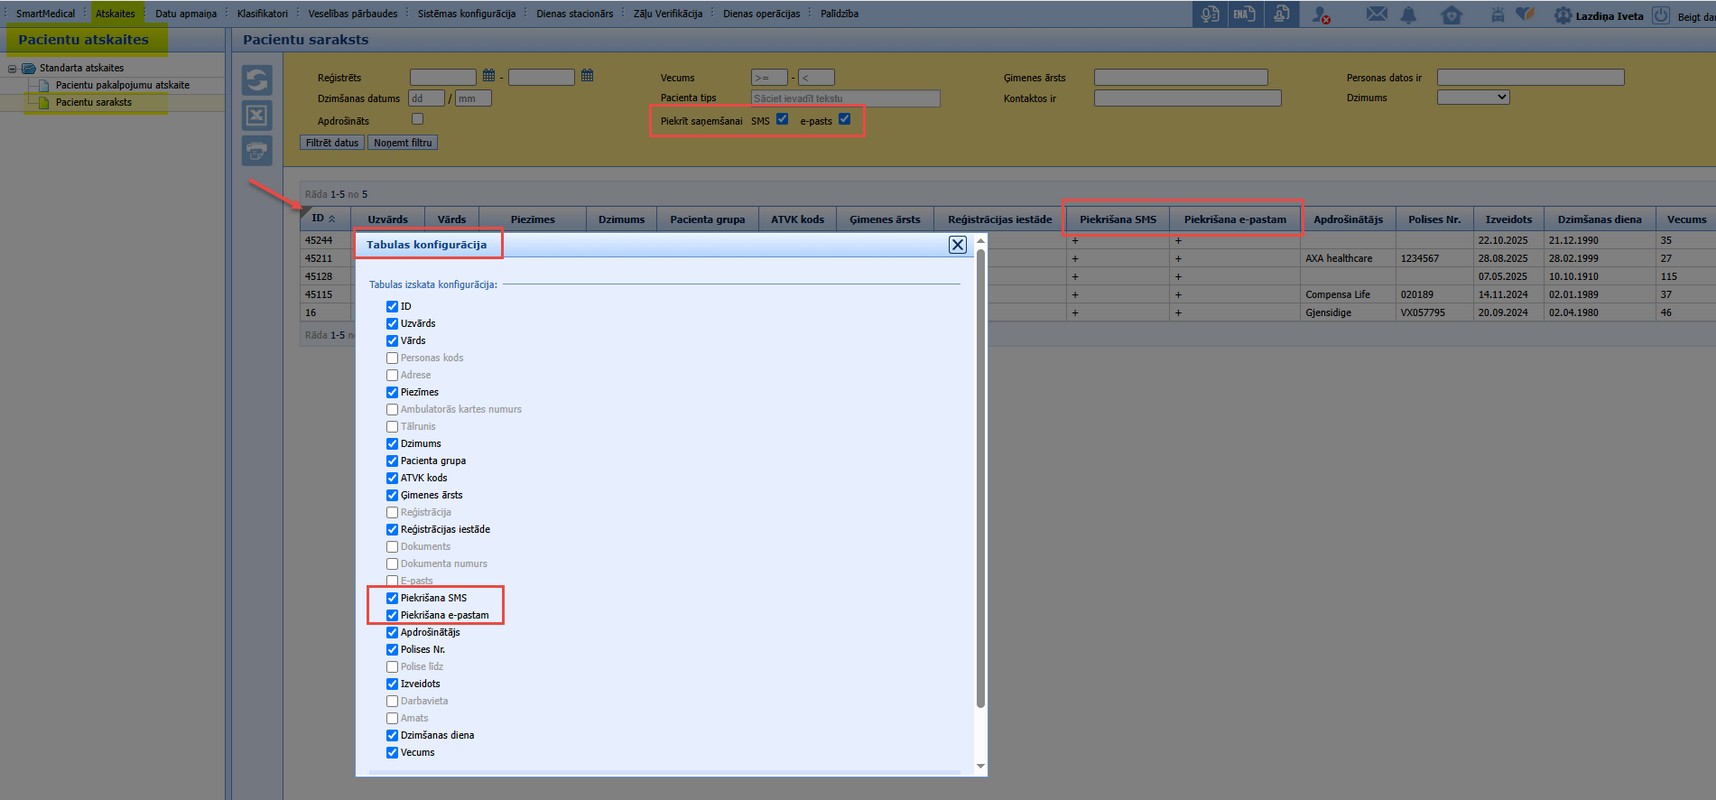Click the heart with leaf icon
Image resolution: width=1716 pixels, height=800 pixels.
pos(1525,15)
